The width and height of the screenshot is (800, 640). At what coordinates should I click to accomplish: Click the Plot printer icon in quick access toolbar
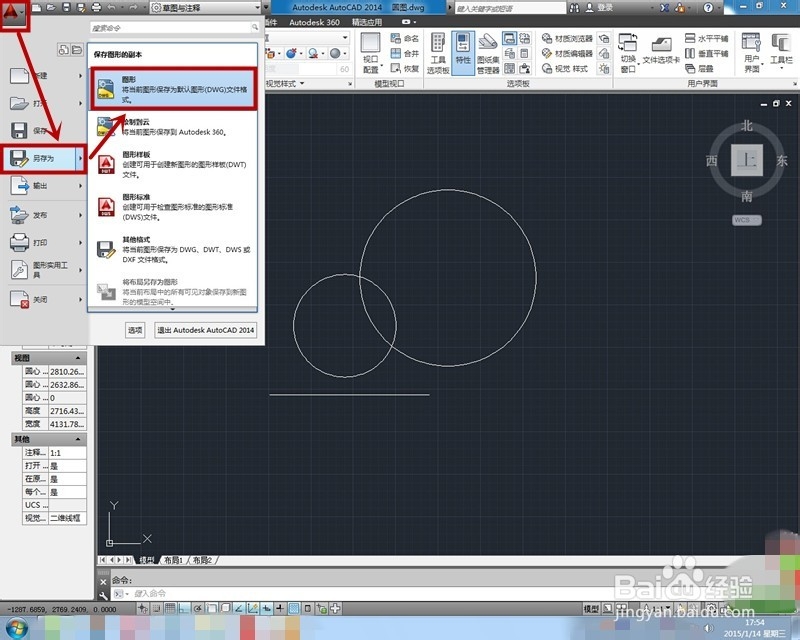pos(96,8)
